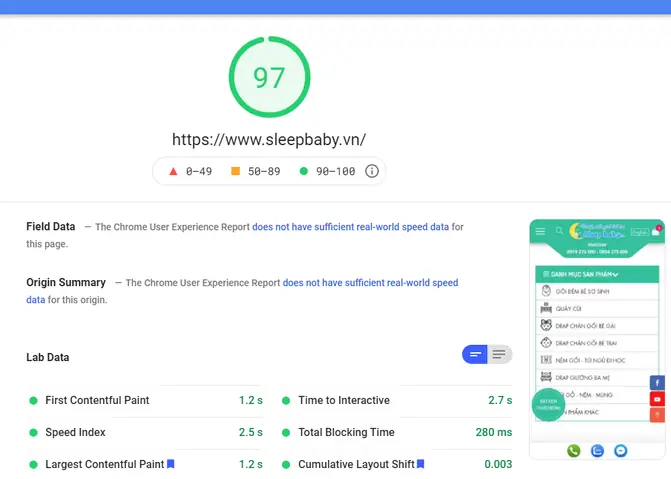Click the 2.7 s interactive time value
The image size is (671, 479).
point(500,400)
